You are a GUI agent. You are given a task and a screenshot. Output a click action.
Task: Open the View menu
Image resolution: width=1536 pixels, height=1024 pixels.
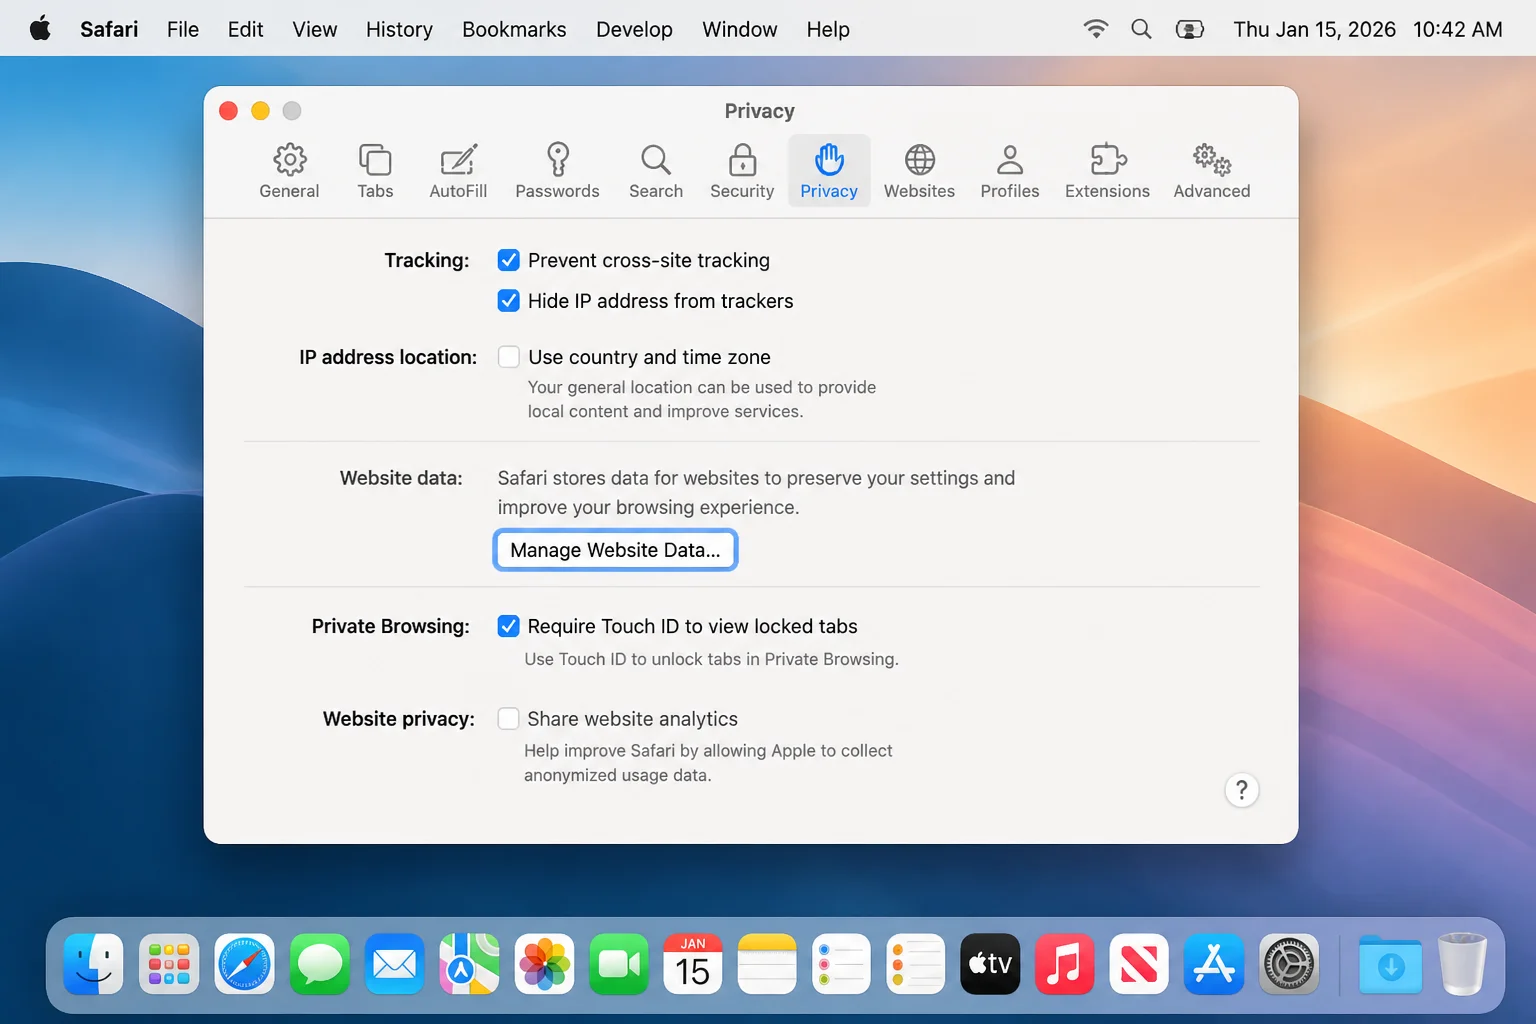315,29
